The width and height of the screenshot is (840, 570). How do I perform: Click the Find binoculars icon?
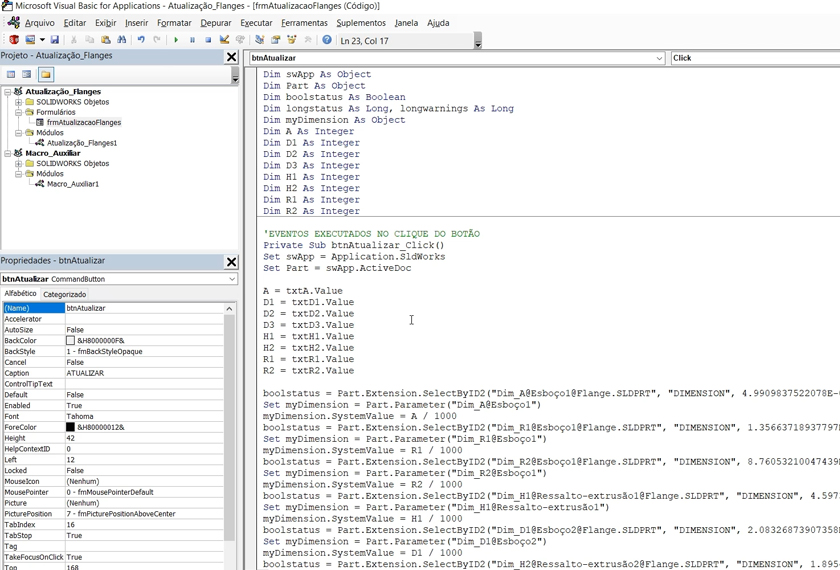click(122, 40)
